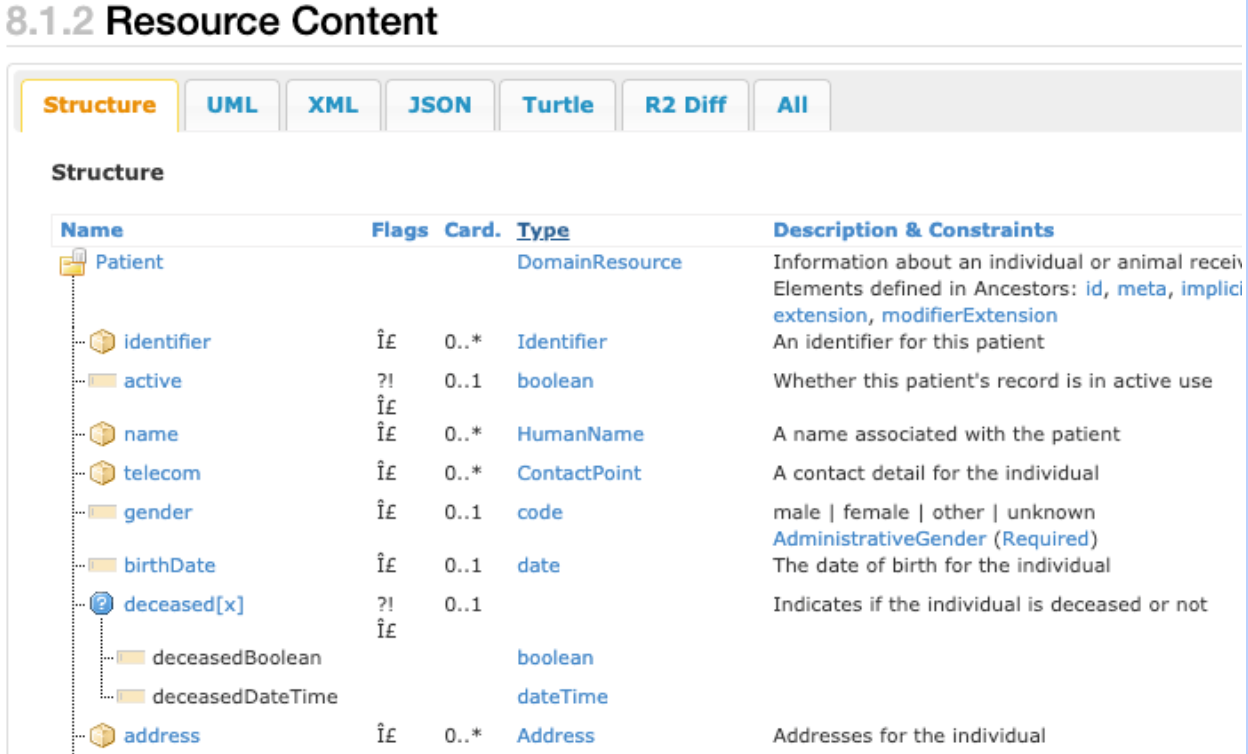The height and width of the screenshot is (754, 1248).
Task: Open the dateTime type link
Action: 562,696
